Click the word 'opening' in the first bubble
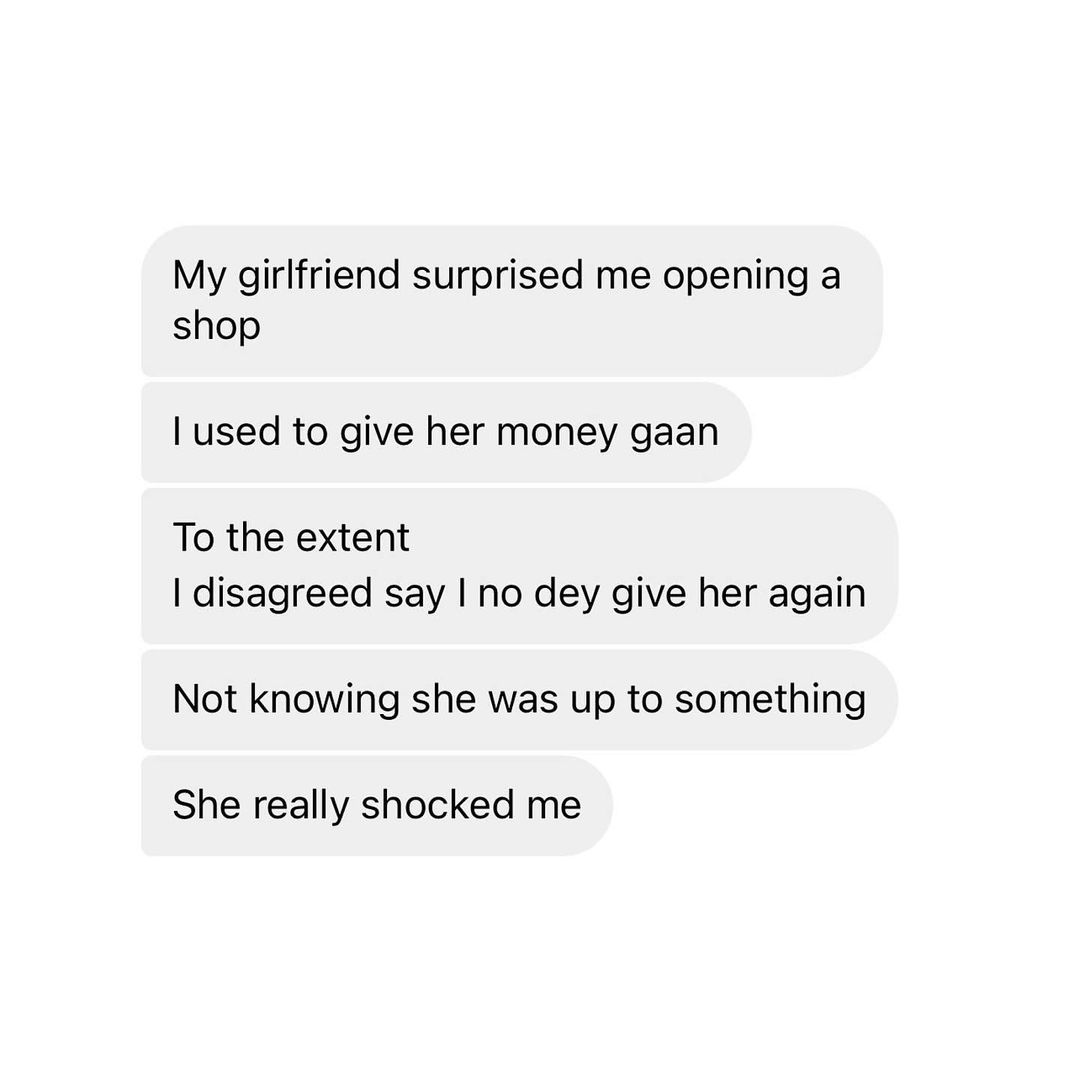1080x1080 pixels. pos(736,277)
